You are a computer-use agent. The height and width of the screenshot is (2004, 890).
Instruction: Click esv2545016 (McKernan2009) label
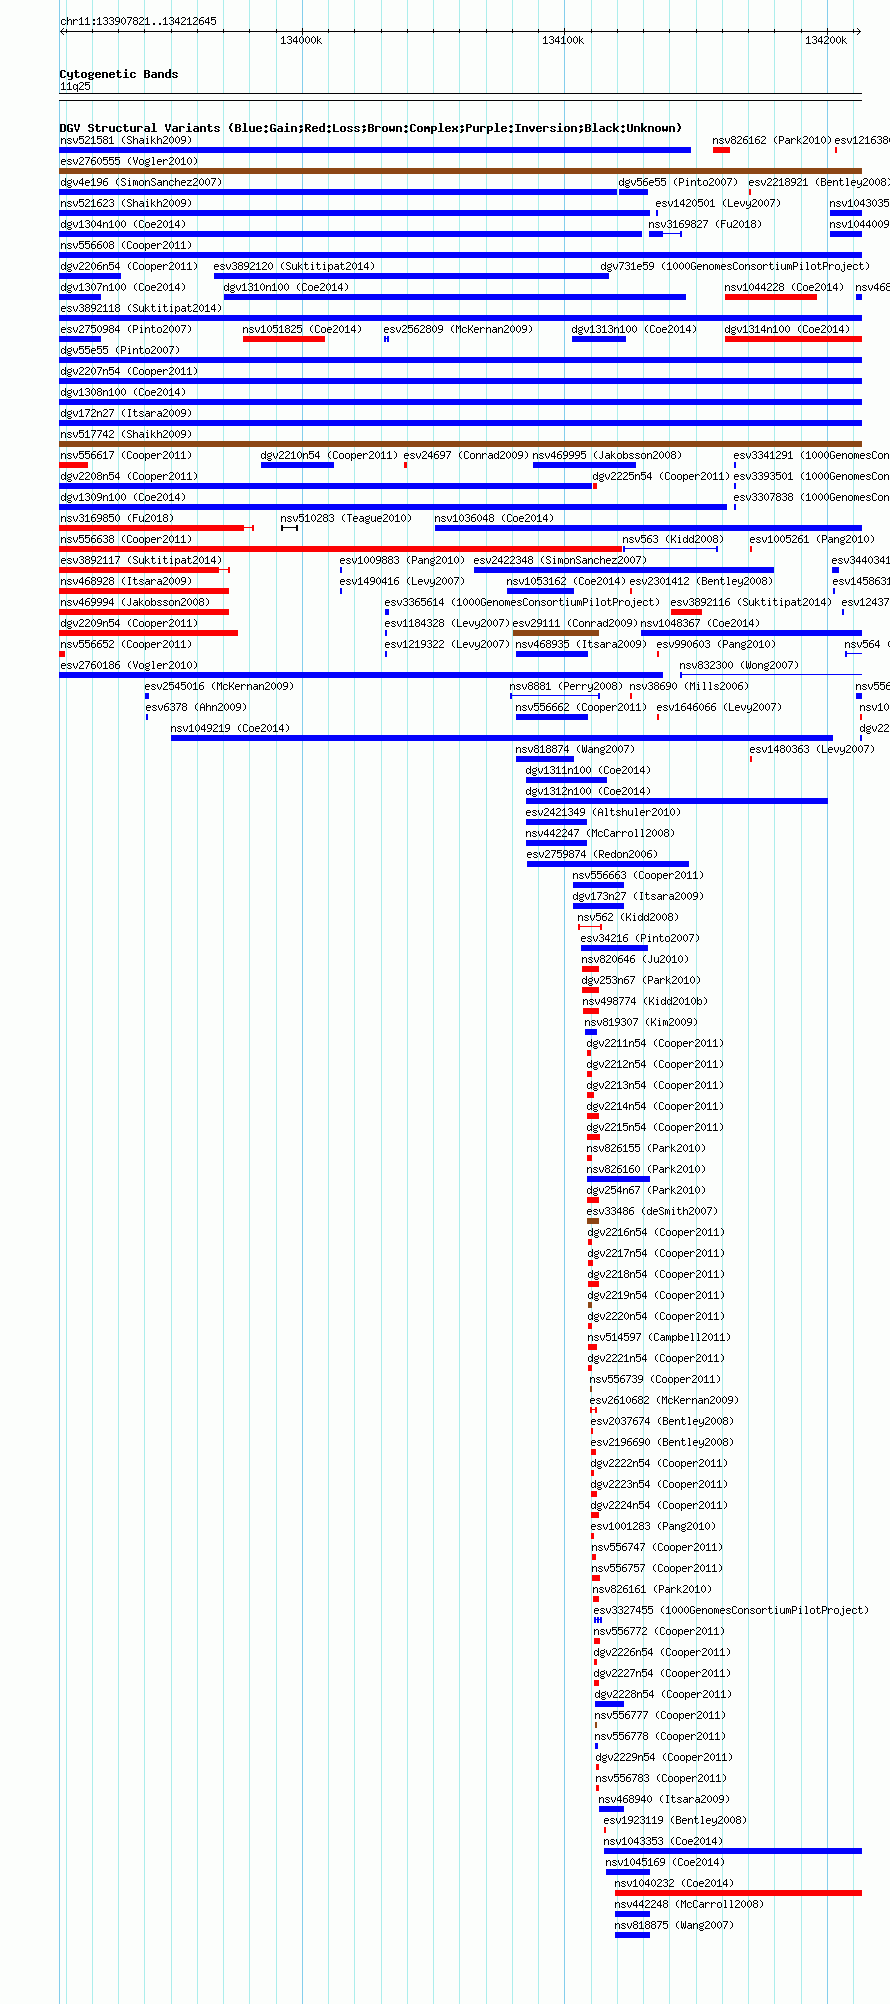pyautogui.click(x=219, y=686)
